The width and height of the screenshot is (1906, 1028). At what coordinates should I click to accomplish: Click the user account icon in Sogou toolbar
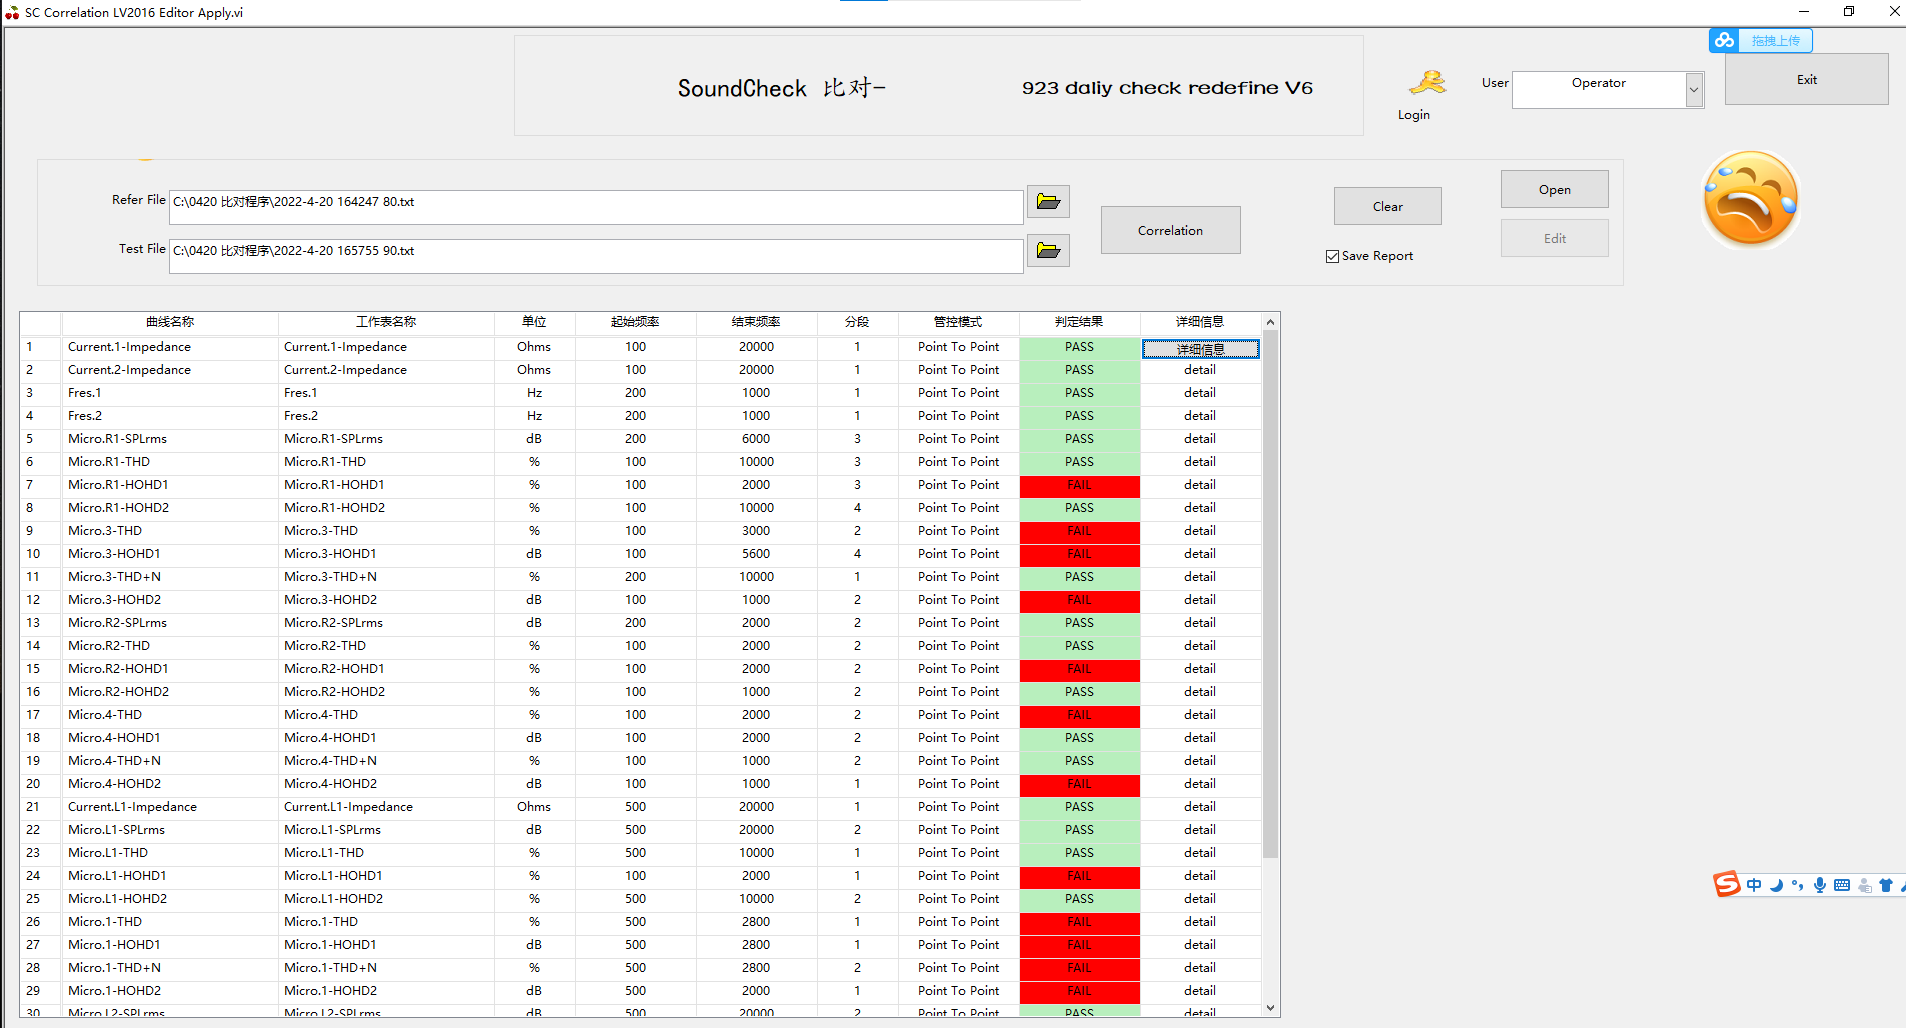click(1864, 885)
